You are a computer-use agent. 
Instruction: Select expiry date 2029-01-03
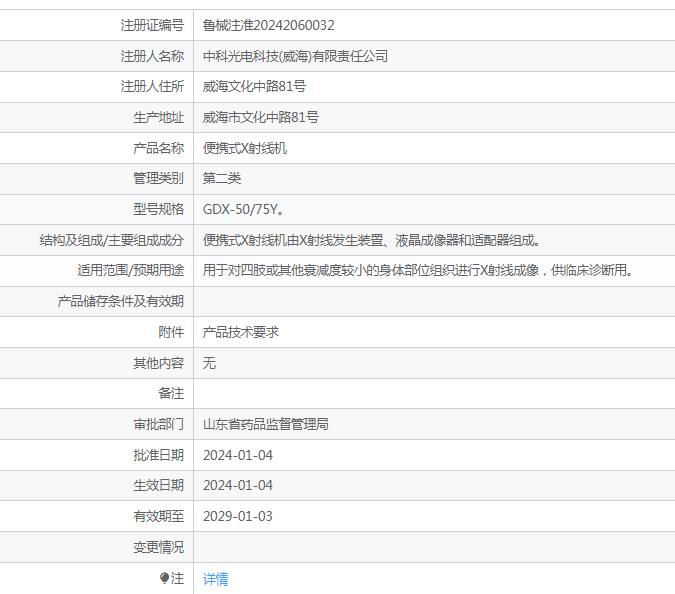(x=238, y=517)
